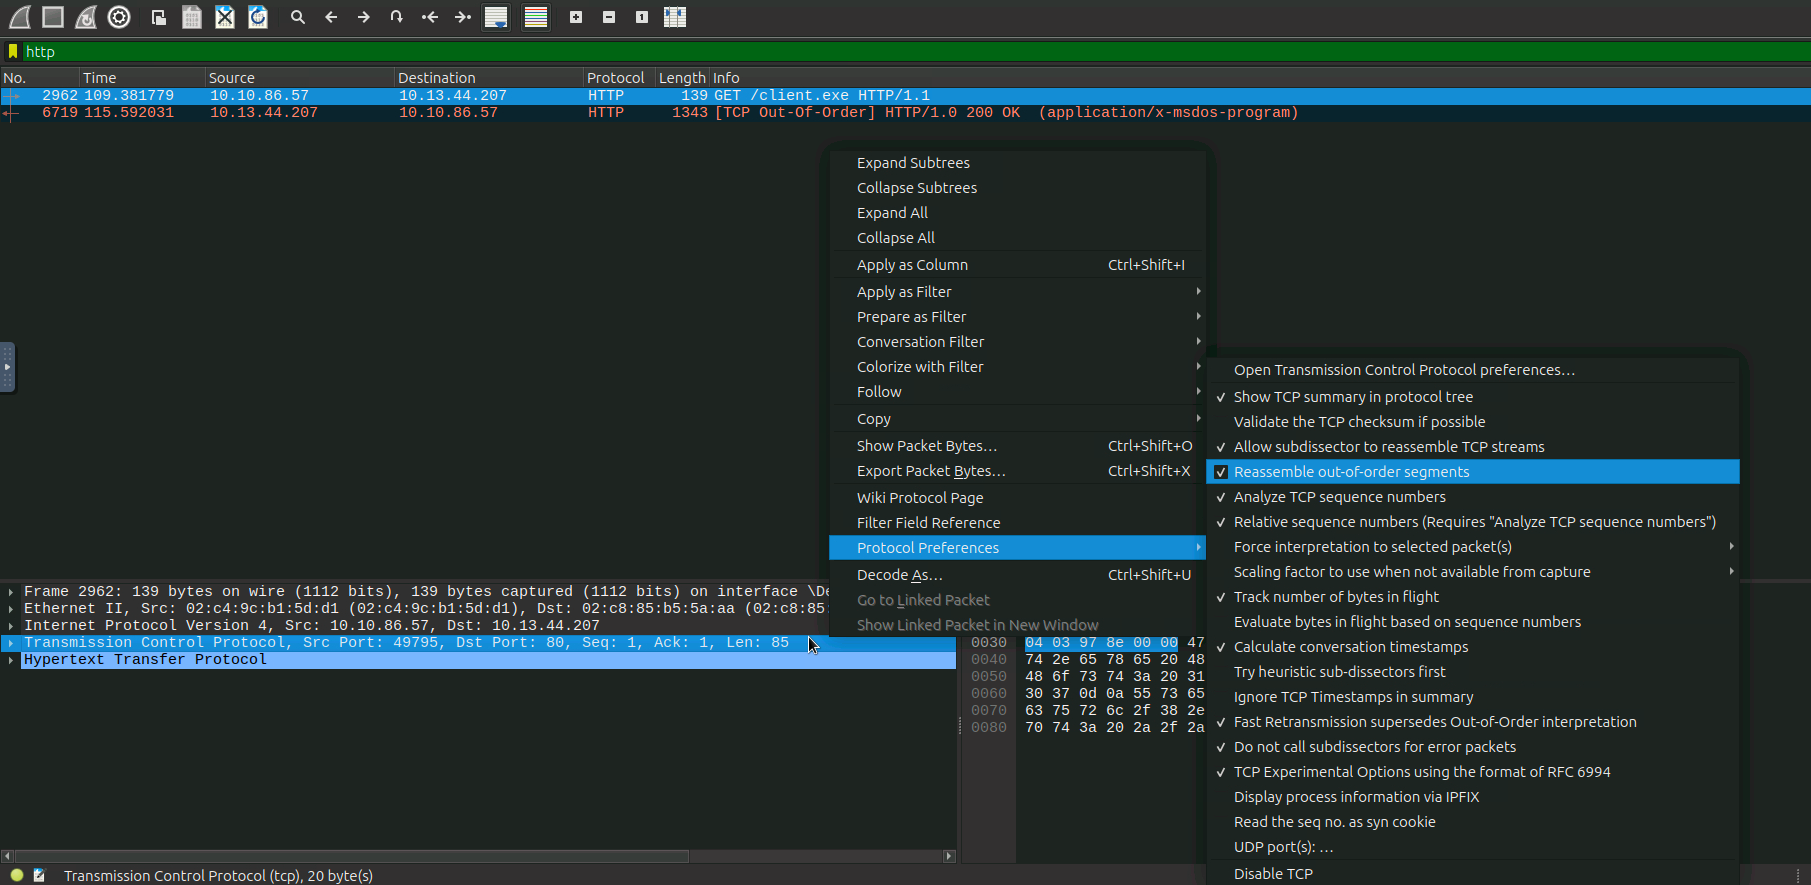The width and height of the screenshot is (1811, 885).
Task: Disable Analyze TCP sequence numbers option
Action: [x=1339, y=497]
